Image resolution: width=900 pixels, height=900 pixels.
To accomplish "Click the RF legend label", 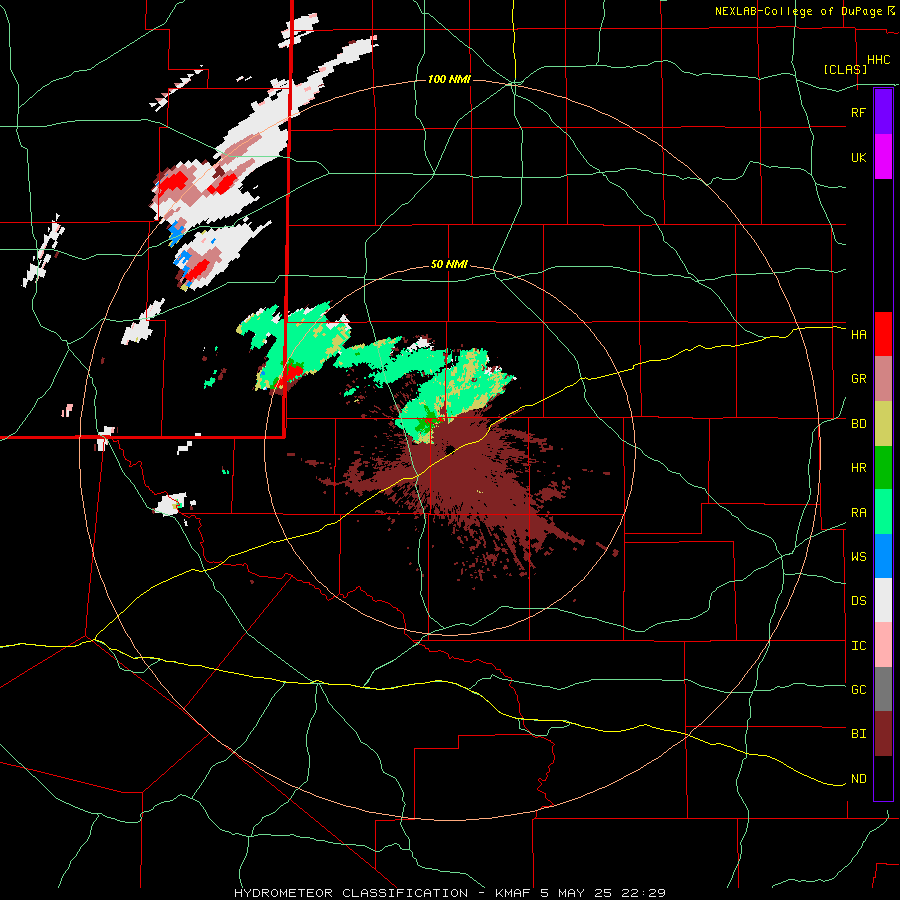I will tap(858, 112).
